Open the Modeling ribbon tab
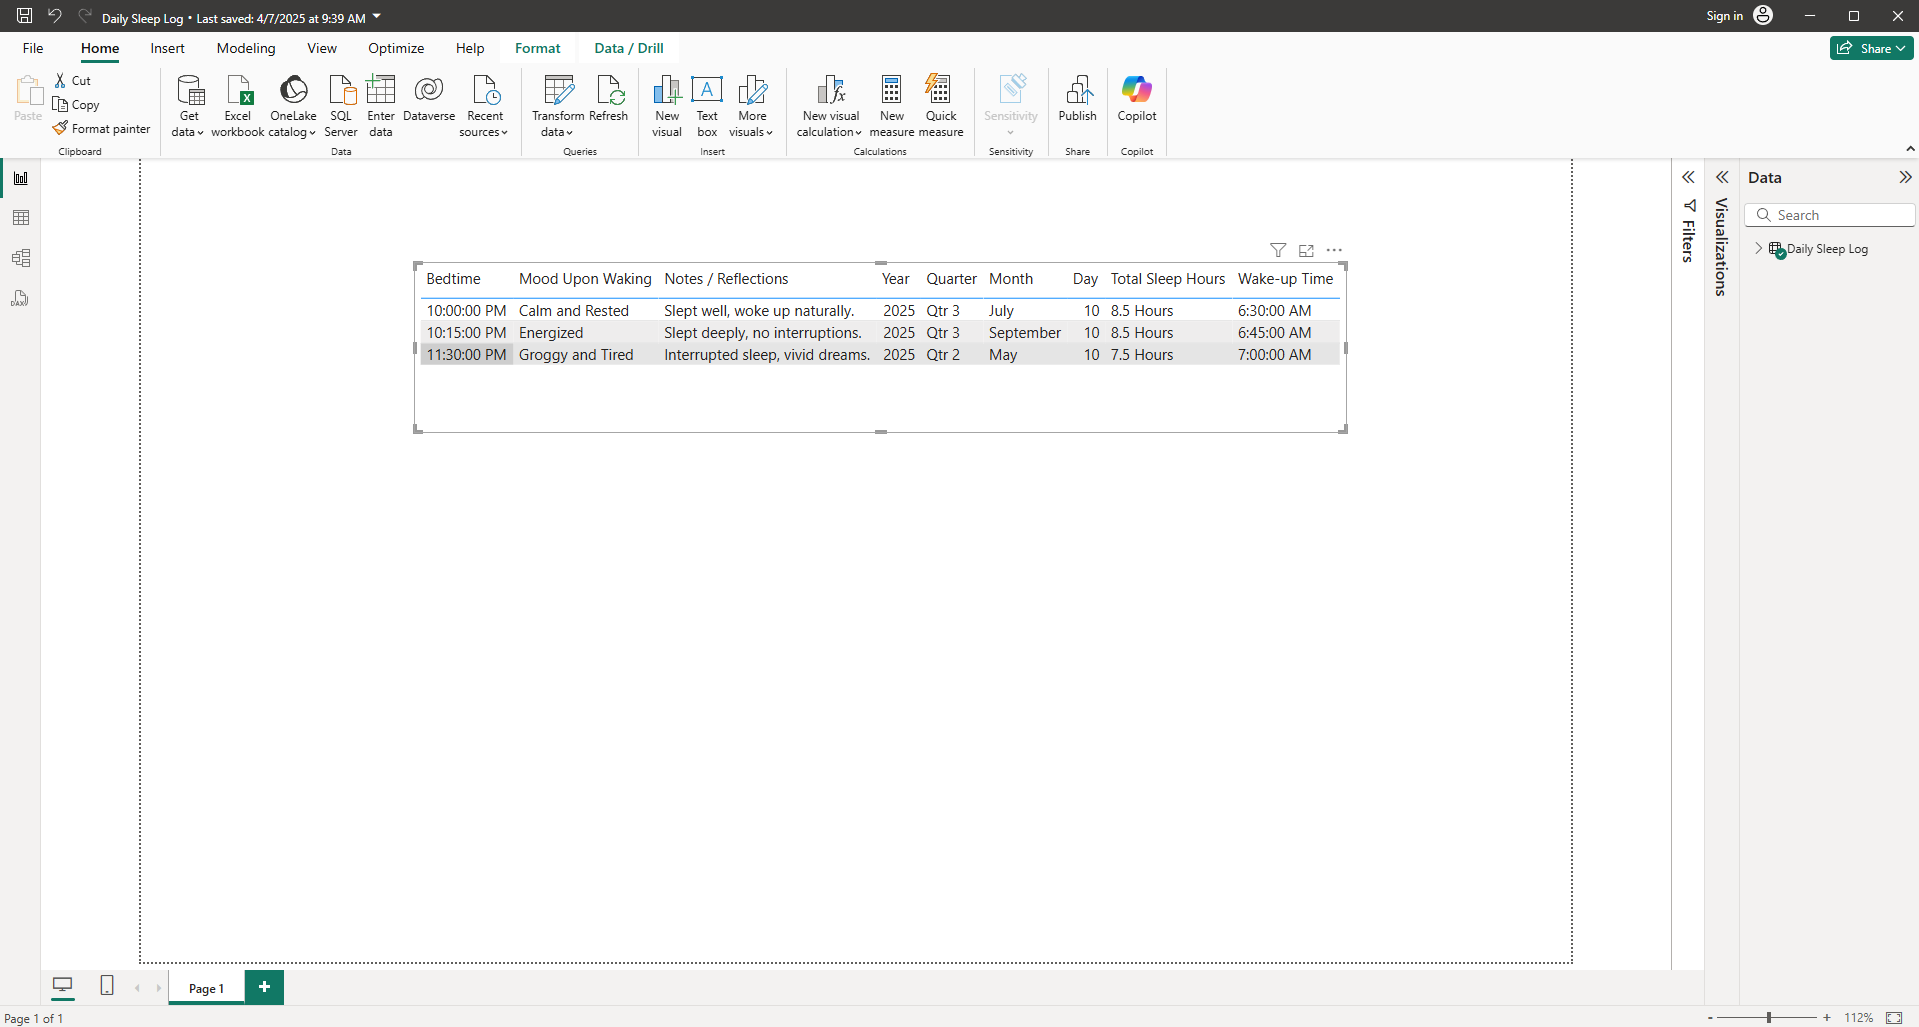The height and width of the screenshot is (1027, 1919). [x=246, y=48]
